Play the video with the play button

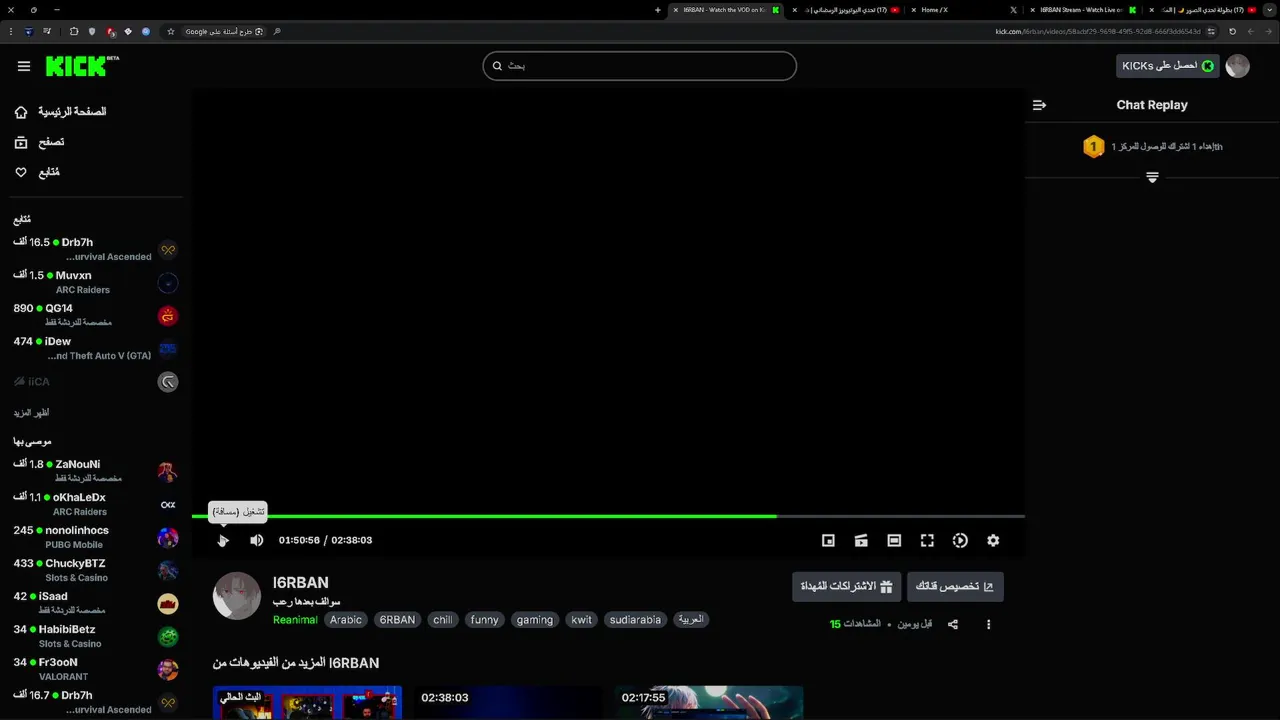click(223, 540)
